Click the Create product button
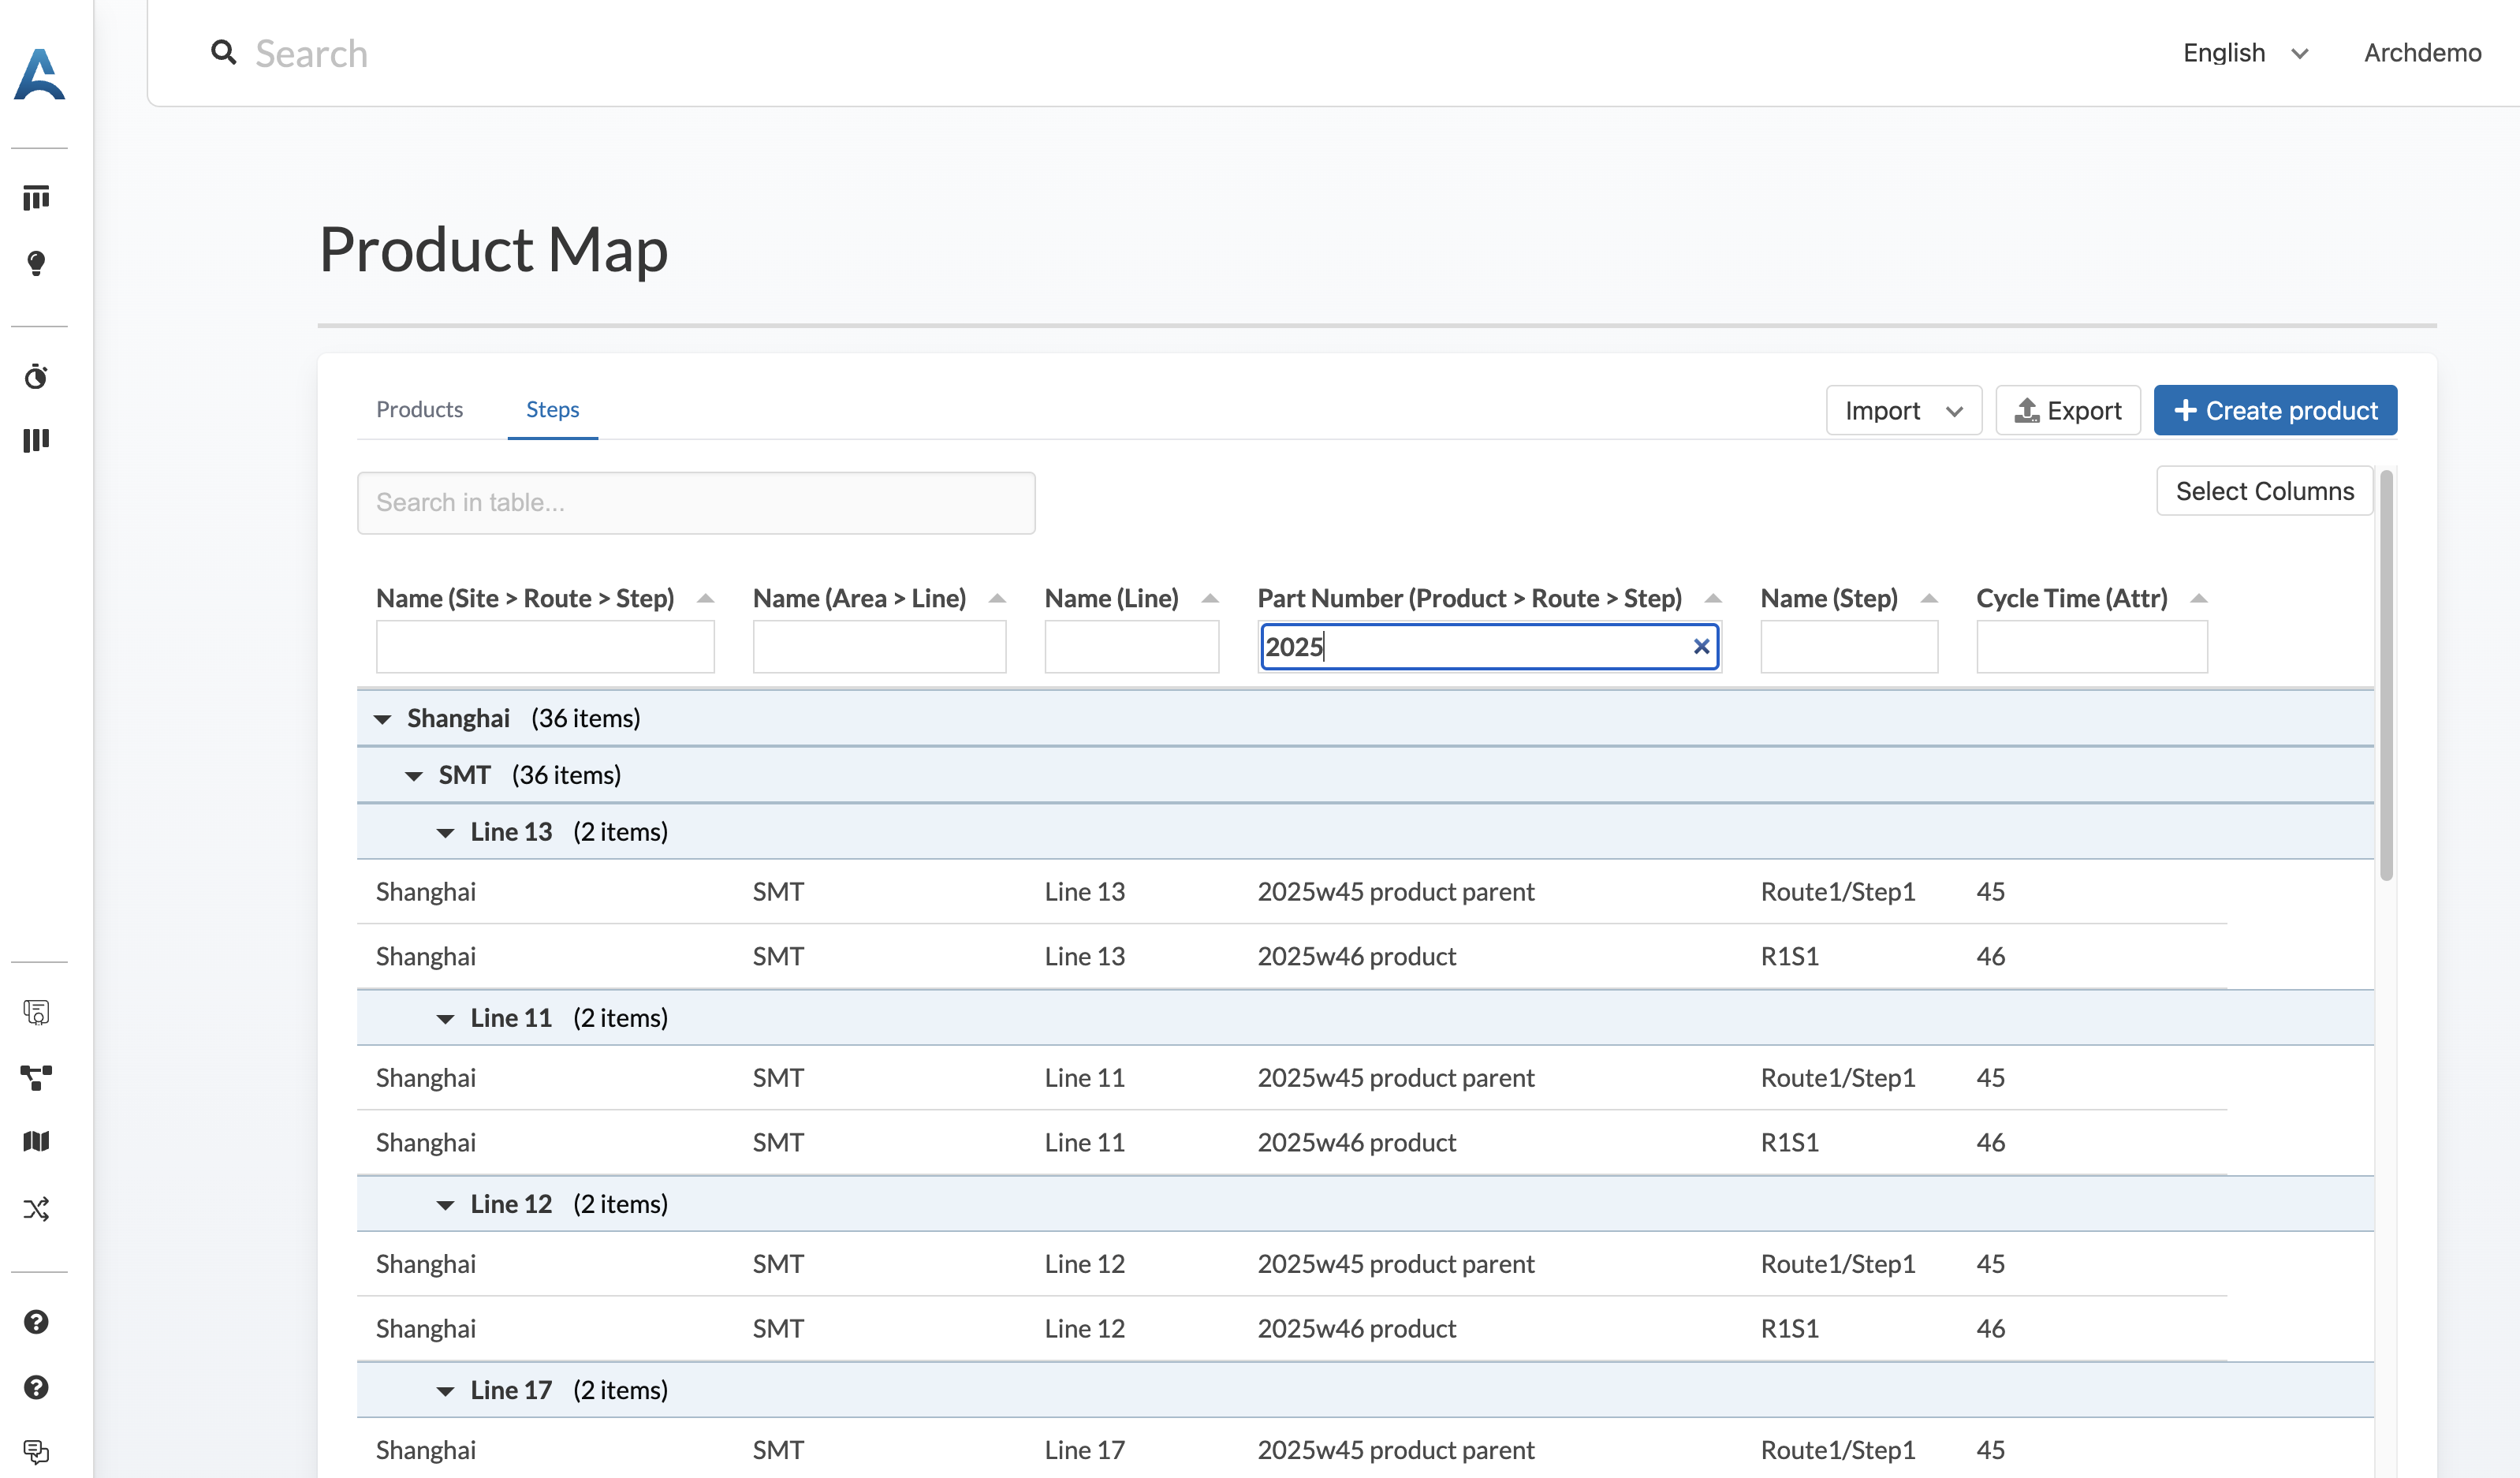 point(2275,411)
